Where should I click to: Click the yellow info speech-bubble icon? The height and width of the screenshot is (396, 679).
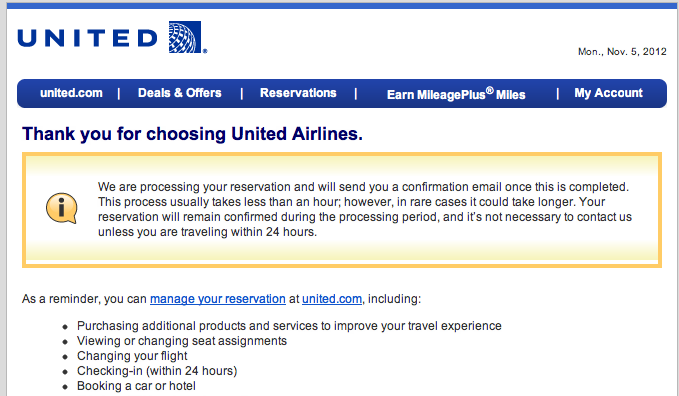point(62,208)
